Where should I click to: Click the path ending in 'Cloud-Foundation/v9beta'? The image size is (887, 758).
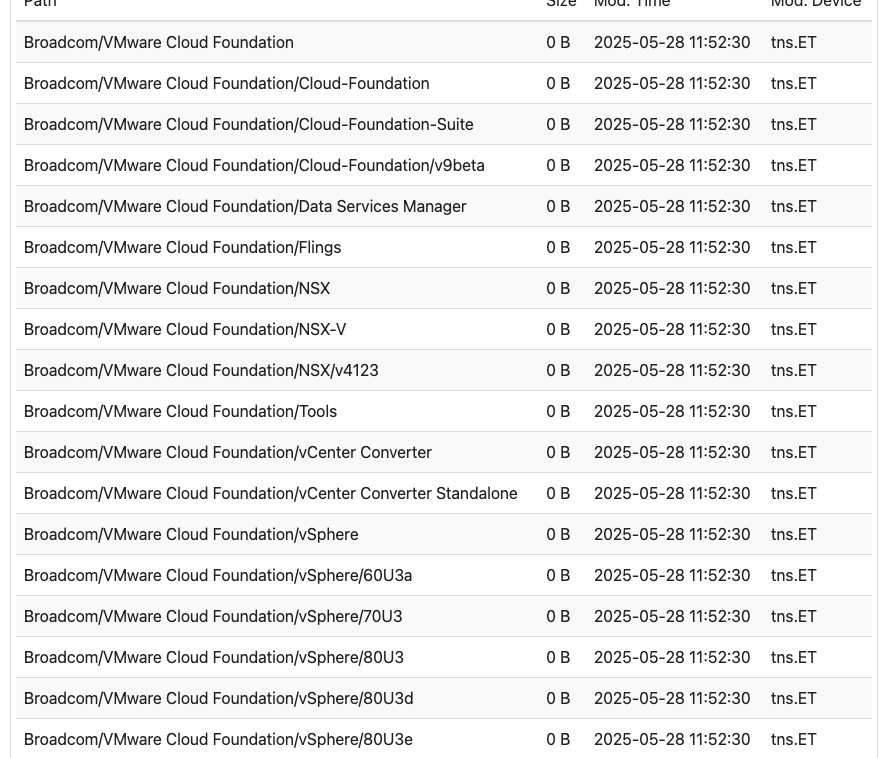pyautogui.click(x=254, y=166)
